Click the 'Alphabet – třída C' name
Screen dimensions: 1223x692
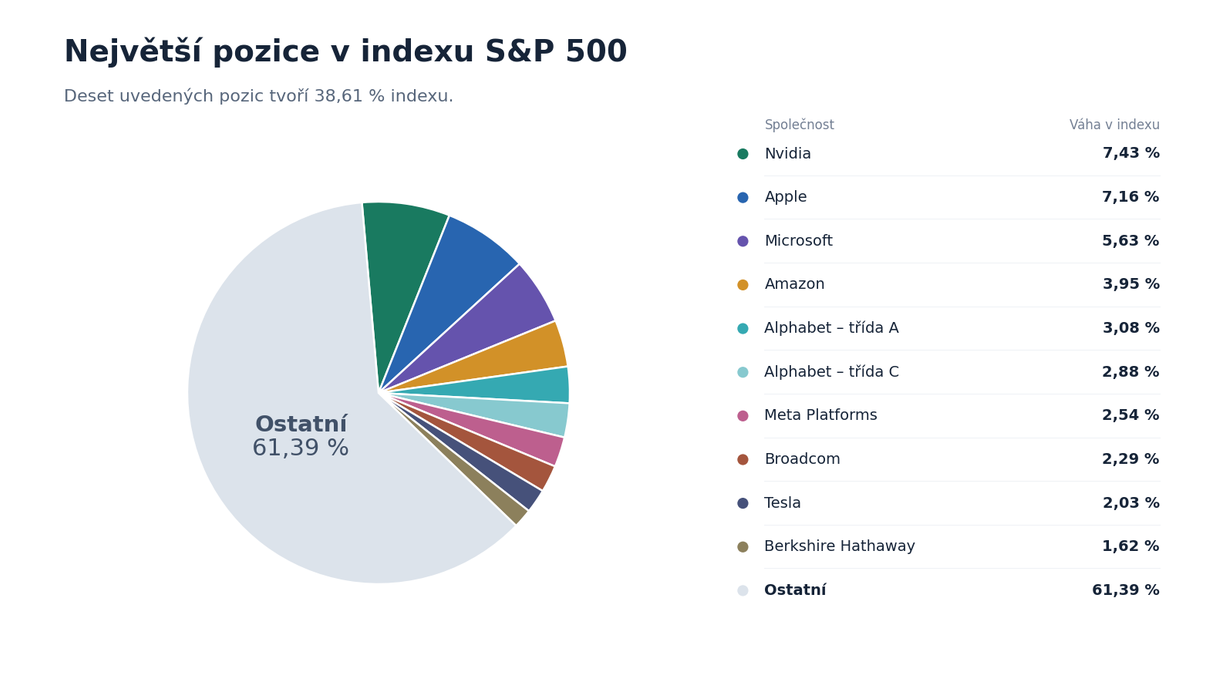coord(832,372)
